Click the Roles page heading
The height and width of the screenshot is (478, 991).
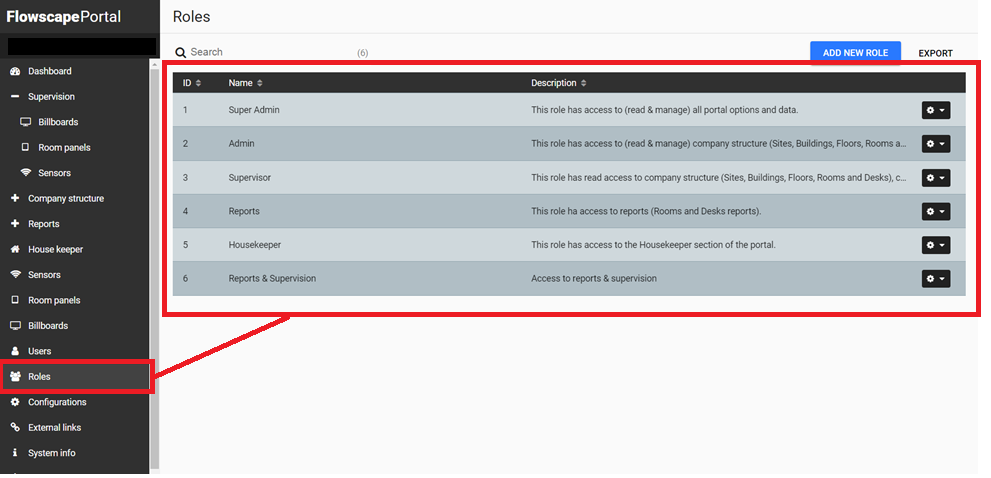[x=192, y=17]
